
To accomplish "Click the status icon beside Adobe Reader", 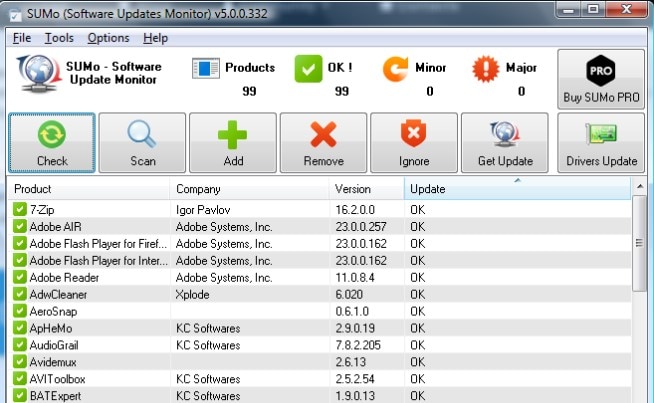I will tap(20, 277).
